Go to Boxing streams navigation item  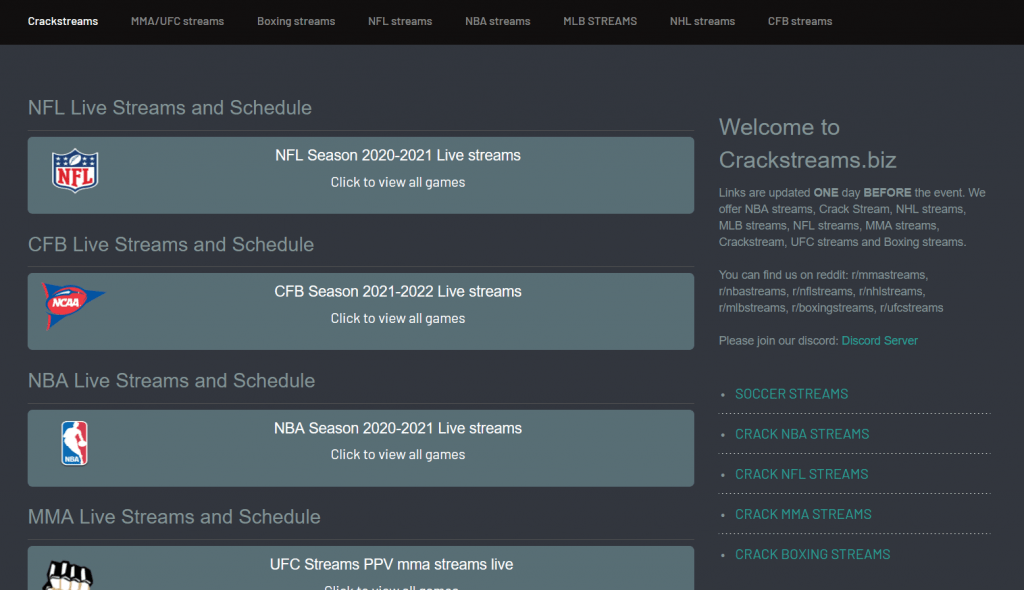click(296, 21)
